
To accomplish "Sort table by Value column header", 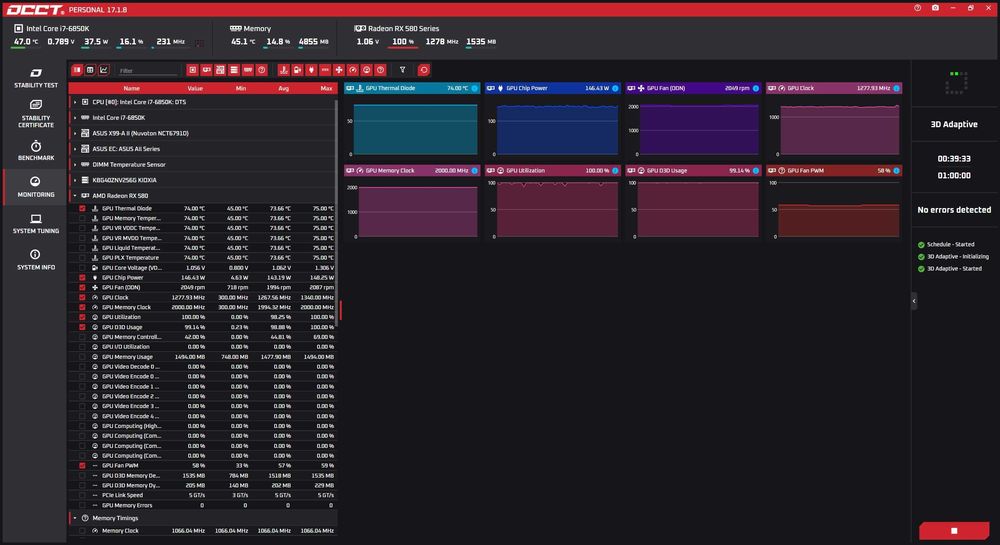I will tap(195, 88).
